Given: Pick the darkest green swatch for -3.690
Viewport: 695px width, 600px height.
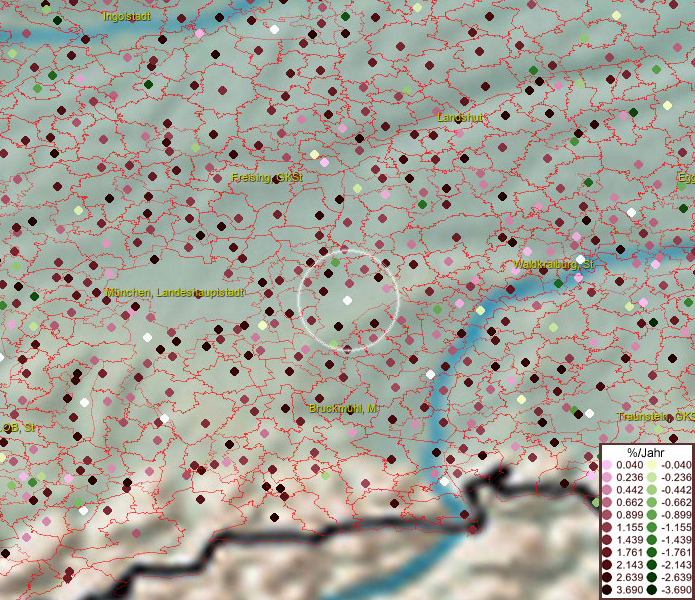Looking at the screenshot, I should tap(652, 590).
